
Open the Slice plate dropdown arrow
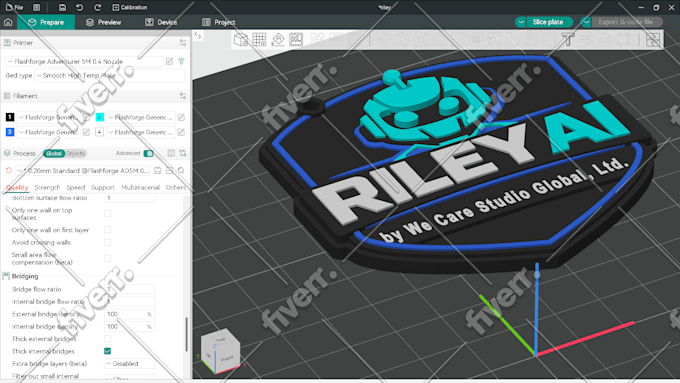coord(521,22)
